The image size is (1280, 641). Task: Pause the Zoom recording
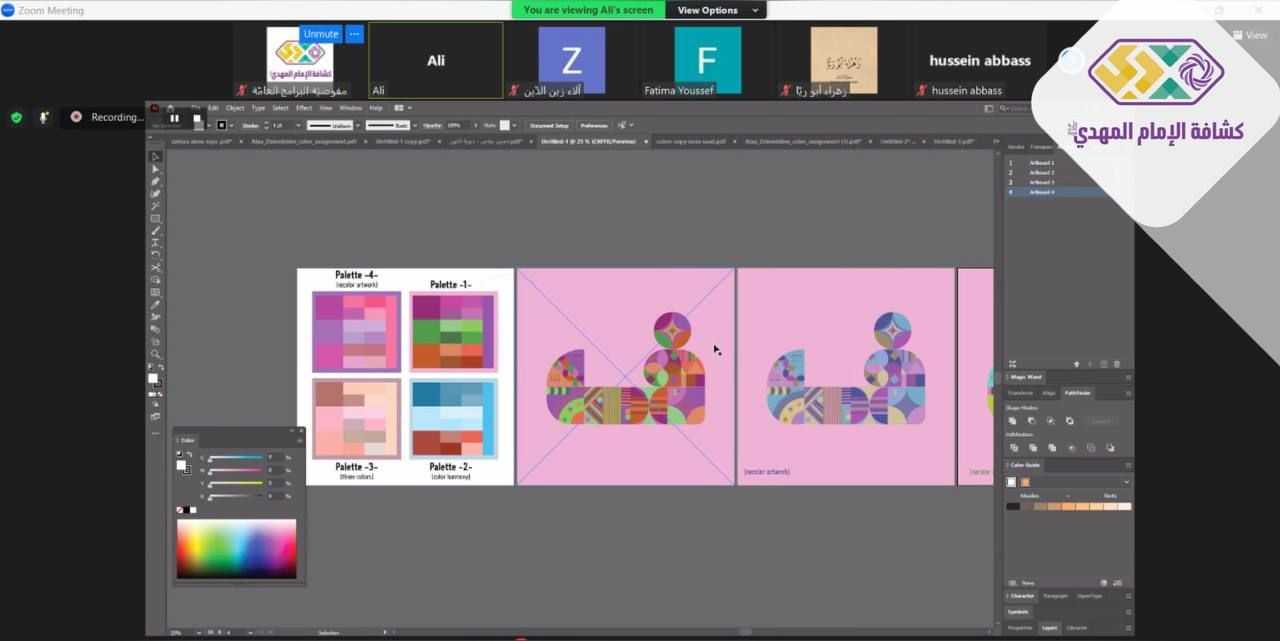175,118
